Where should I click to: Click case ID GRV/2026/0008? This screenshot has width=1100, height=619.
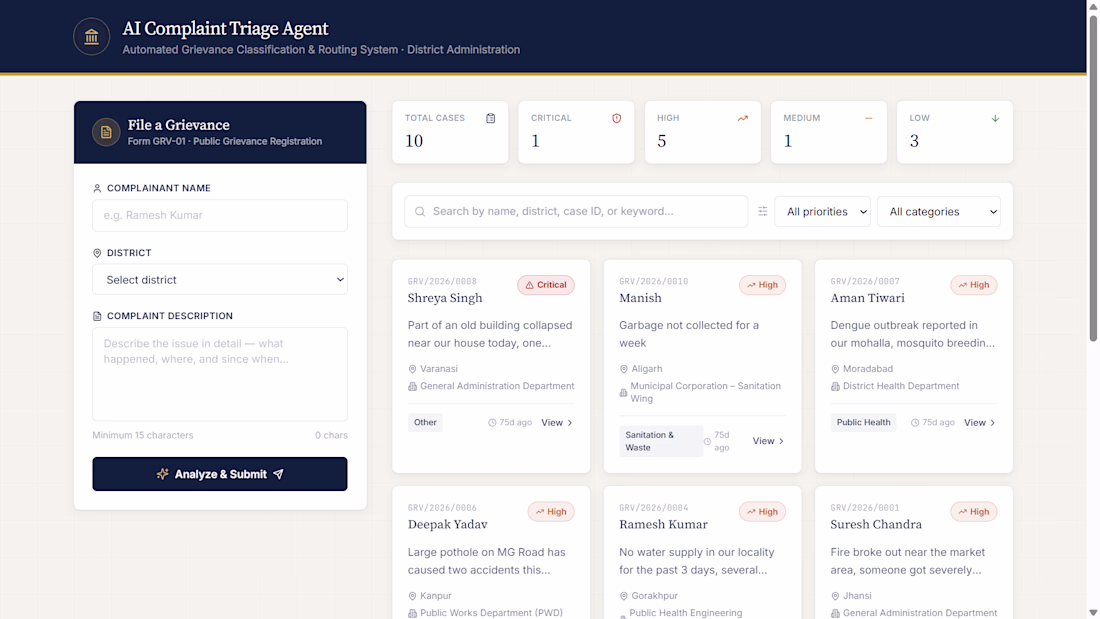442,281
